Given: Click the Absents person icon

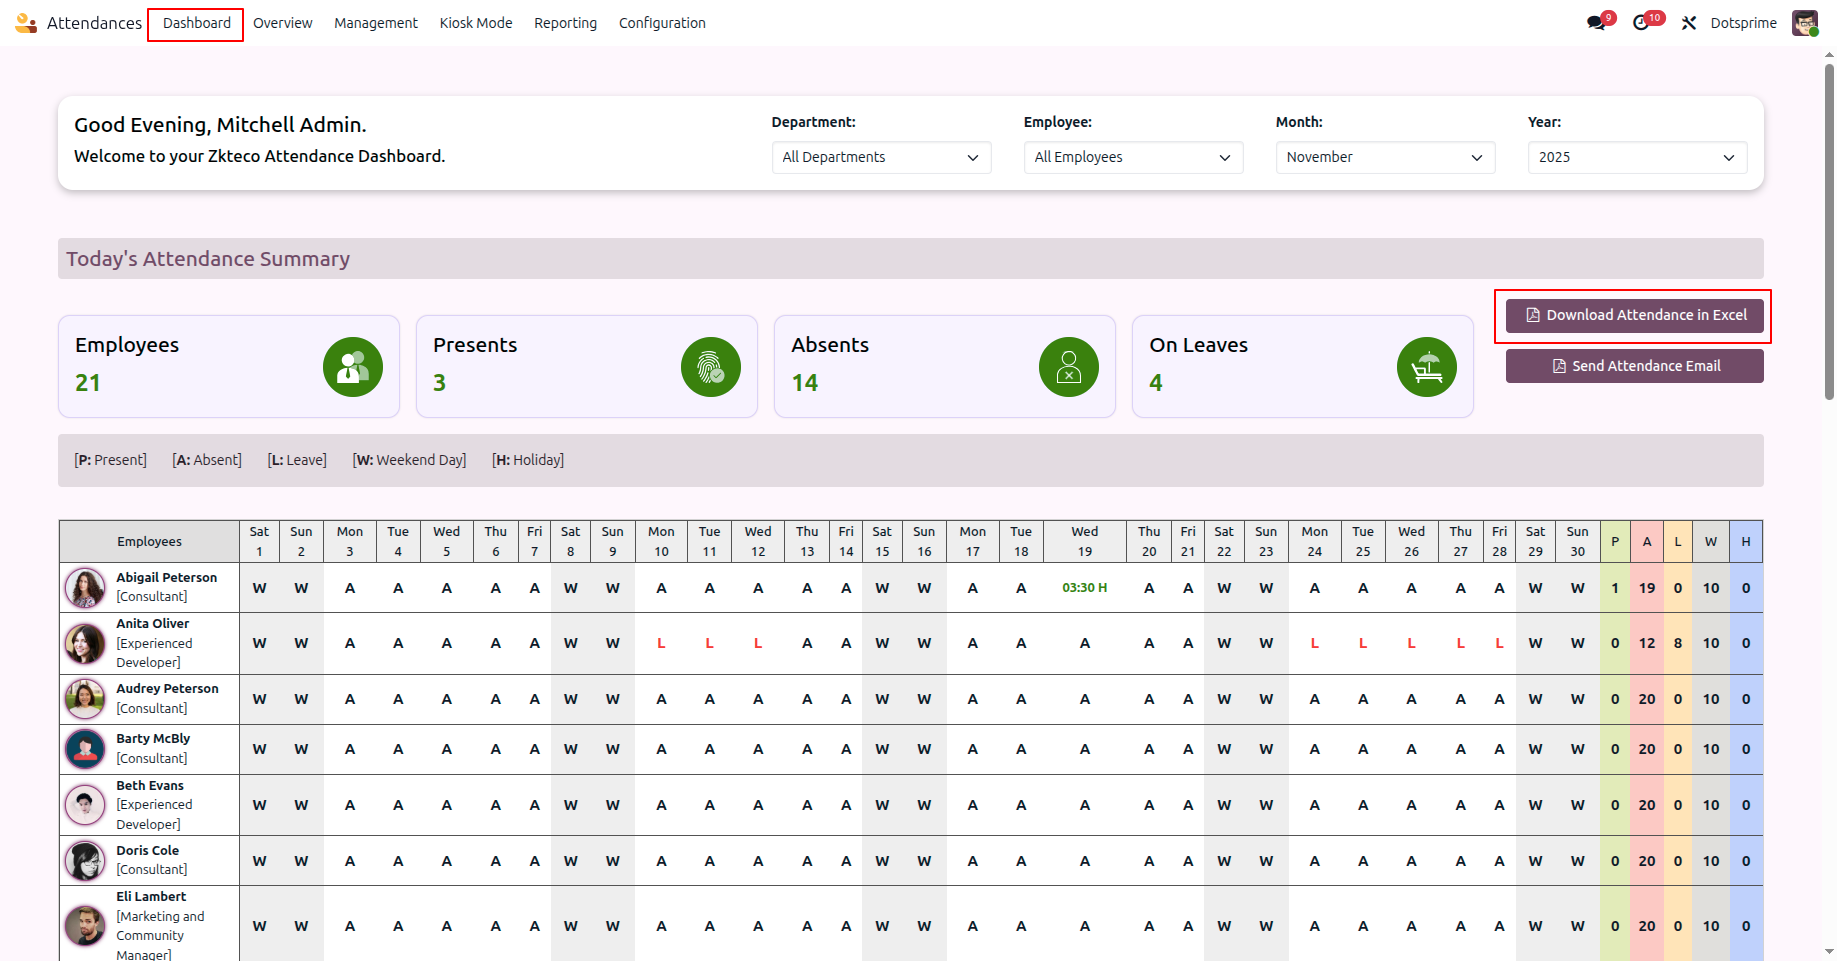Looking at the screenshot, I should (x=1068, y=367).
